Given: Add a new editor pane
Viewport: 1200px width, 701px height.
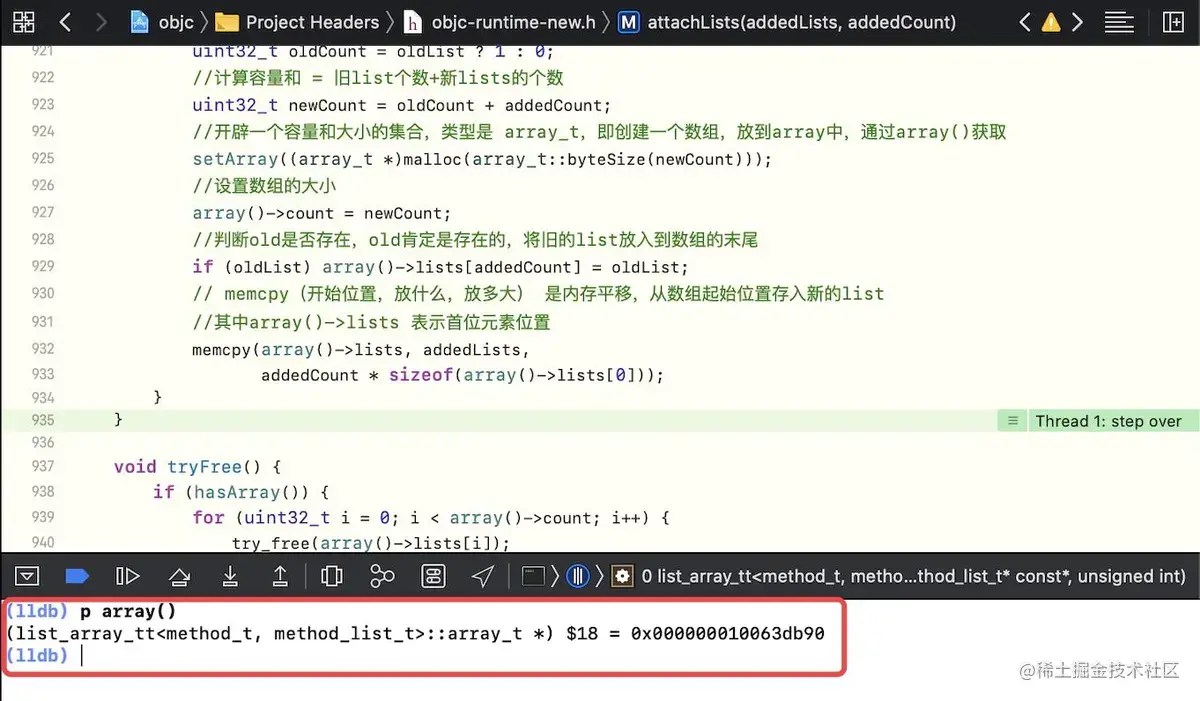Looking at the screenshot, I should coord(1172,22).
